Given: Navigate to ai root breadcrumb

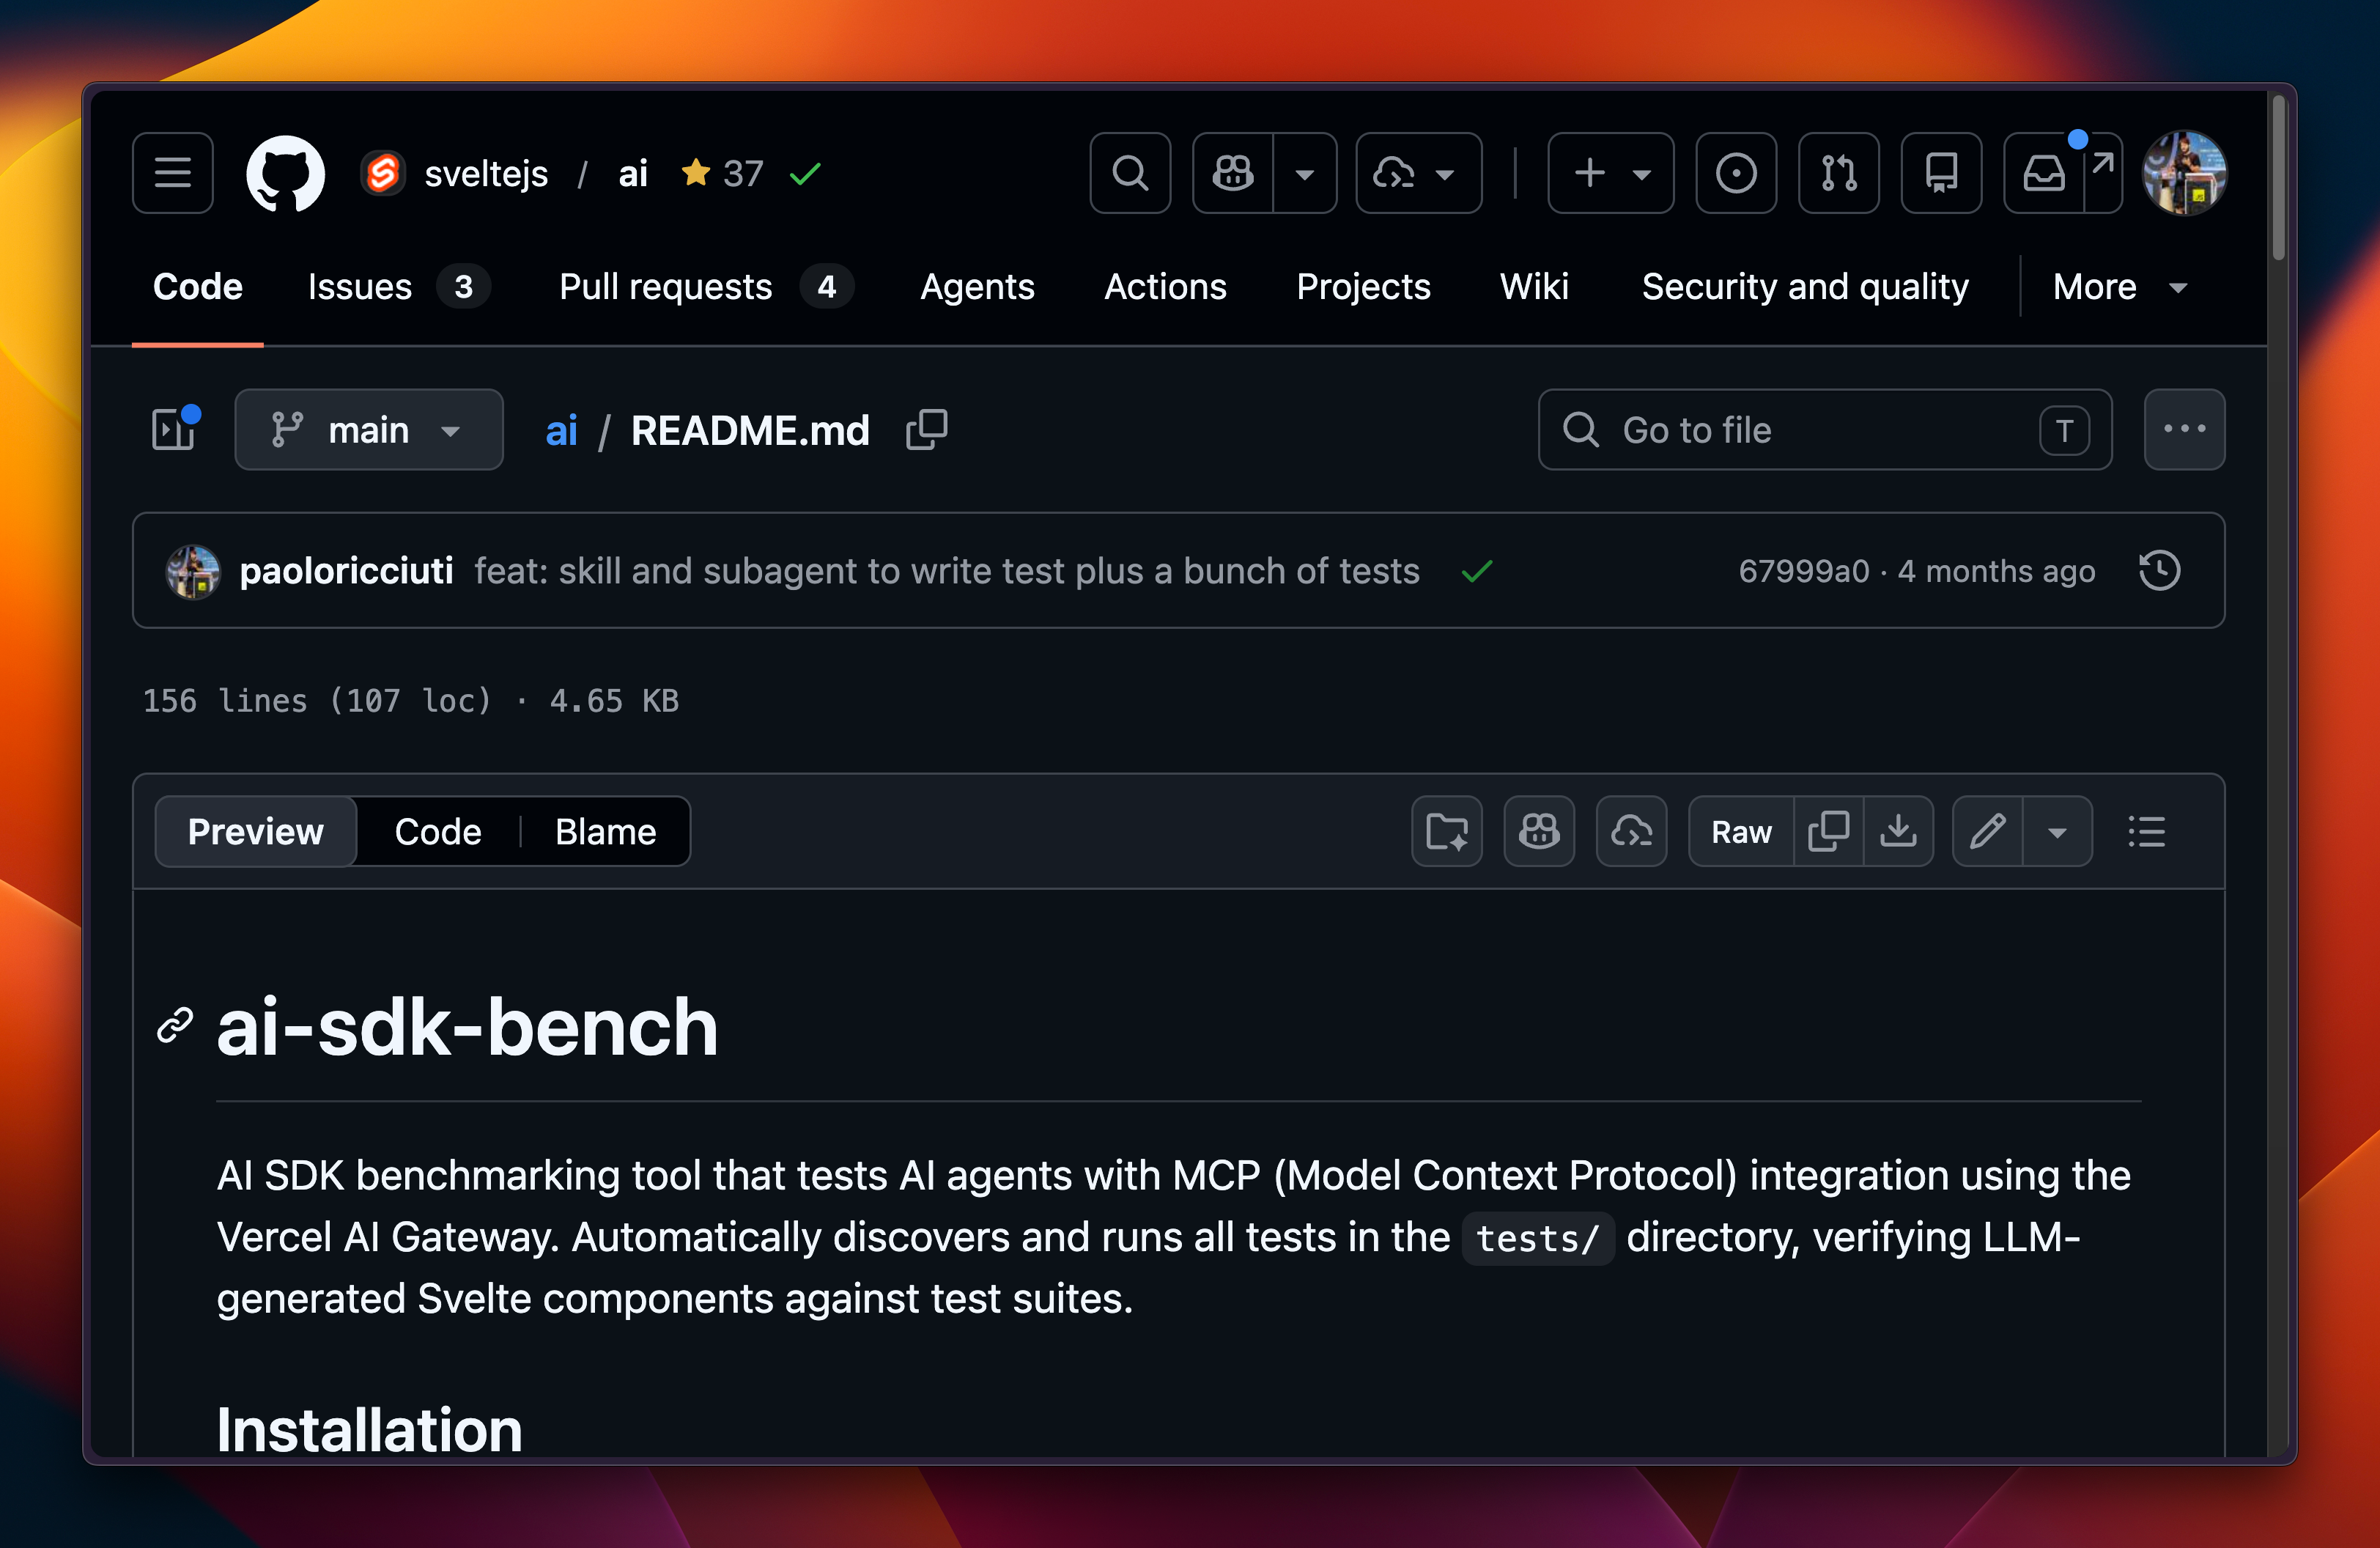Looking at the screenshot, I should (561, 431).
